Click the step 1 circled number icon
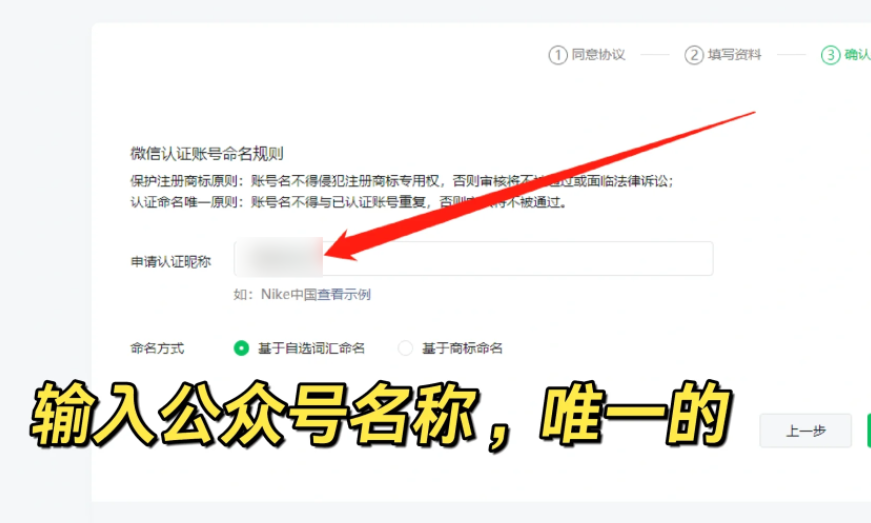This screenshot has width=871, height=523. click(558, 55)
